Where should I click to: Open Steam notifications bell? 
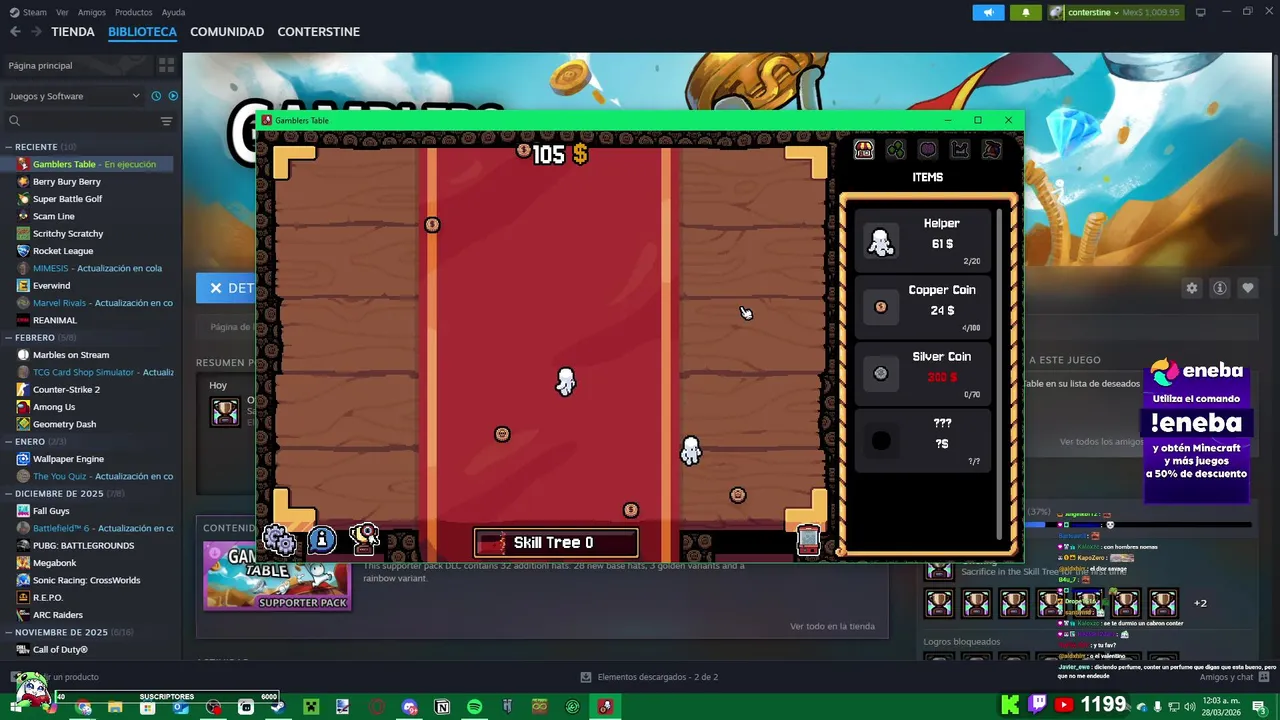pos(1025,12)
